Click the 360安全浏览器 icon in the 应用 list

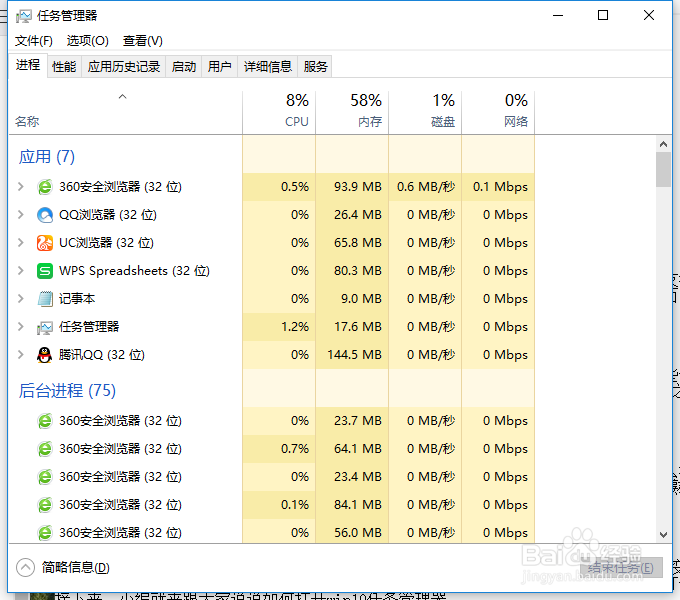[x=45, y=187]
